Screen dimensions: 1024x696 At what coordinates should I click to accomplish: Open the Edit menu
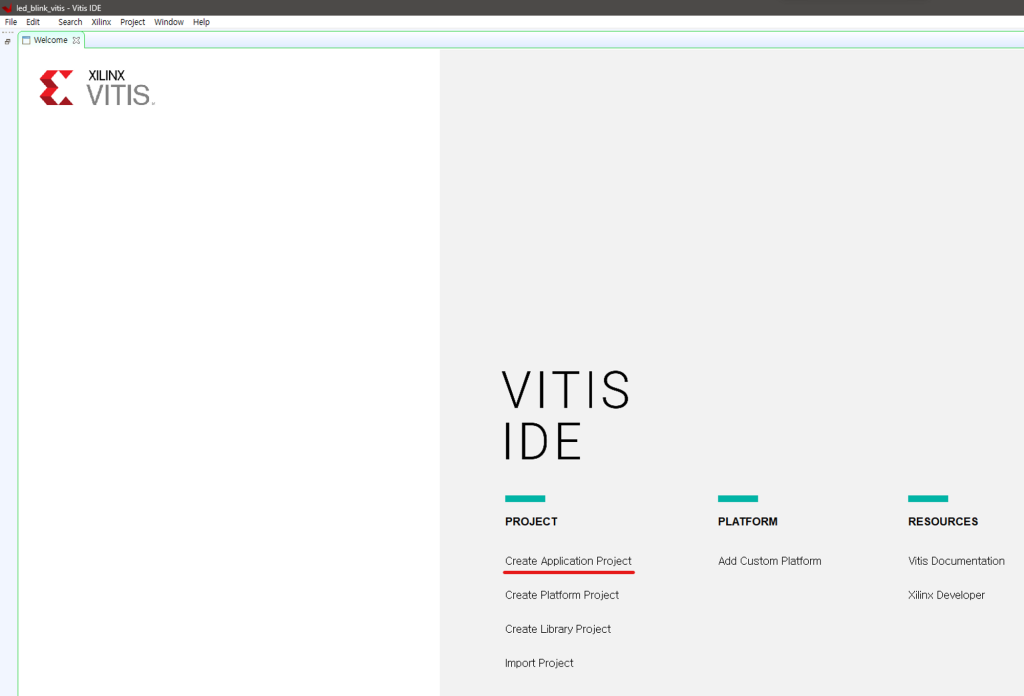click(33, 22)
